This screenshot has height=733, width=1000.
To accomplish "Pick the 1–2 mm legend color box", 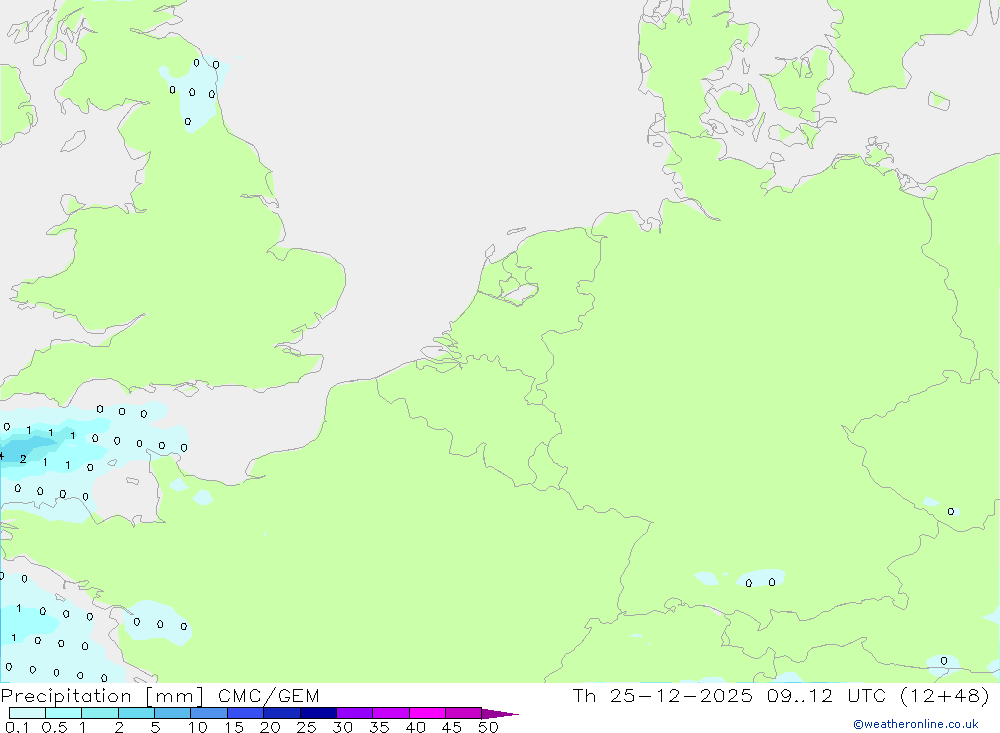I will click(100, 713).
